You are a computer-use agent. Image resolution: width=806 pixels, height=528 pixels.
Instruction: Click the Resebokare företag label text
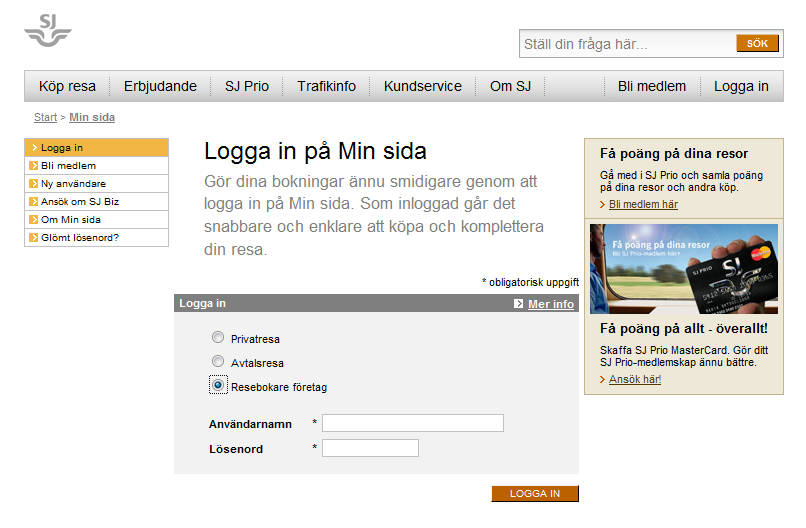(279, 387)
